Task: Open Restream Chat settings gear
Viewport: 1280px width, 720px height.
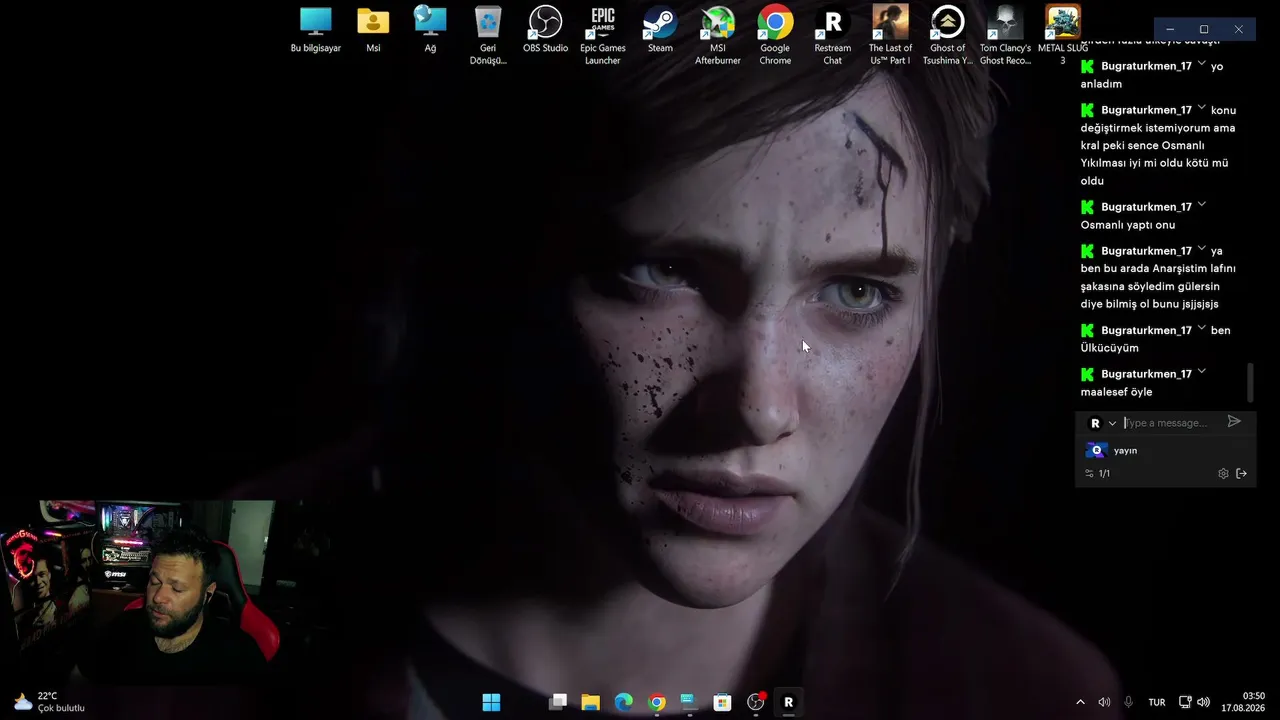Action: pyautogui.click(x=1223, y=474)
